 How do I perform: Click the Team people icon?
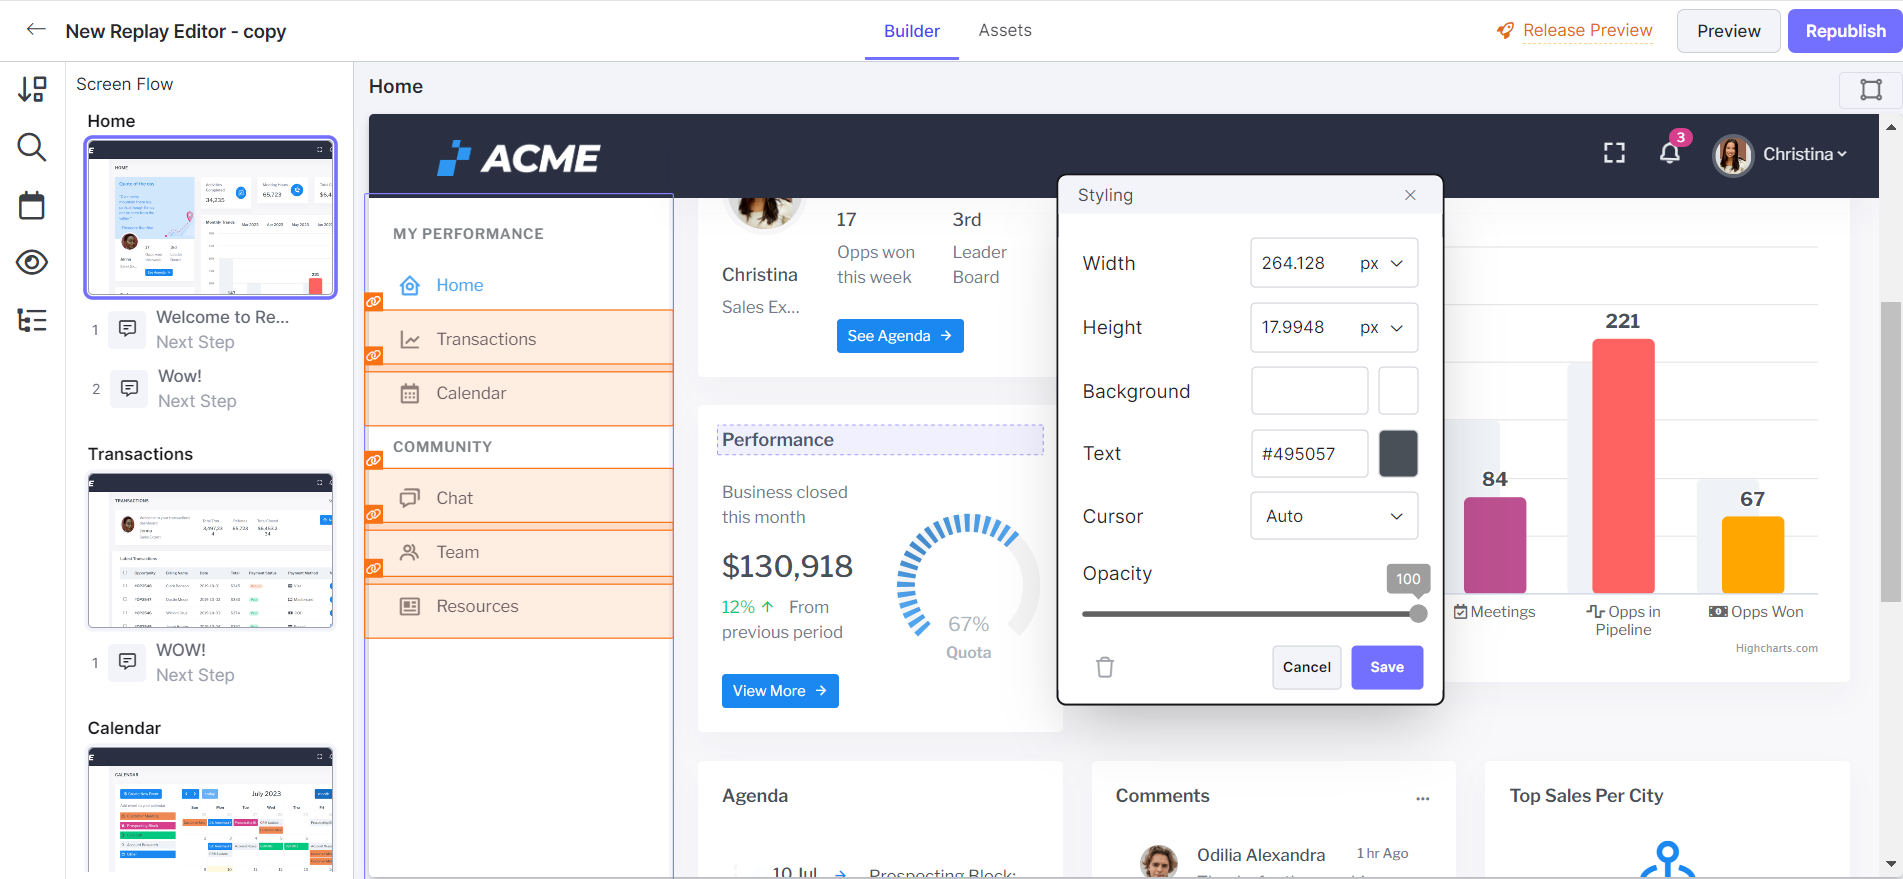pos(410,552)
